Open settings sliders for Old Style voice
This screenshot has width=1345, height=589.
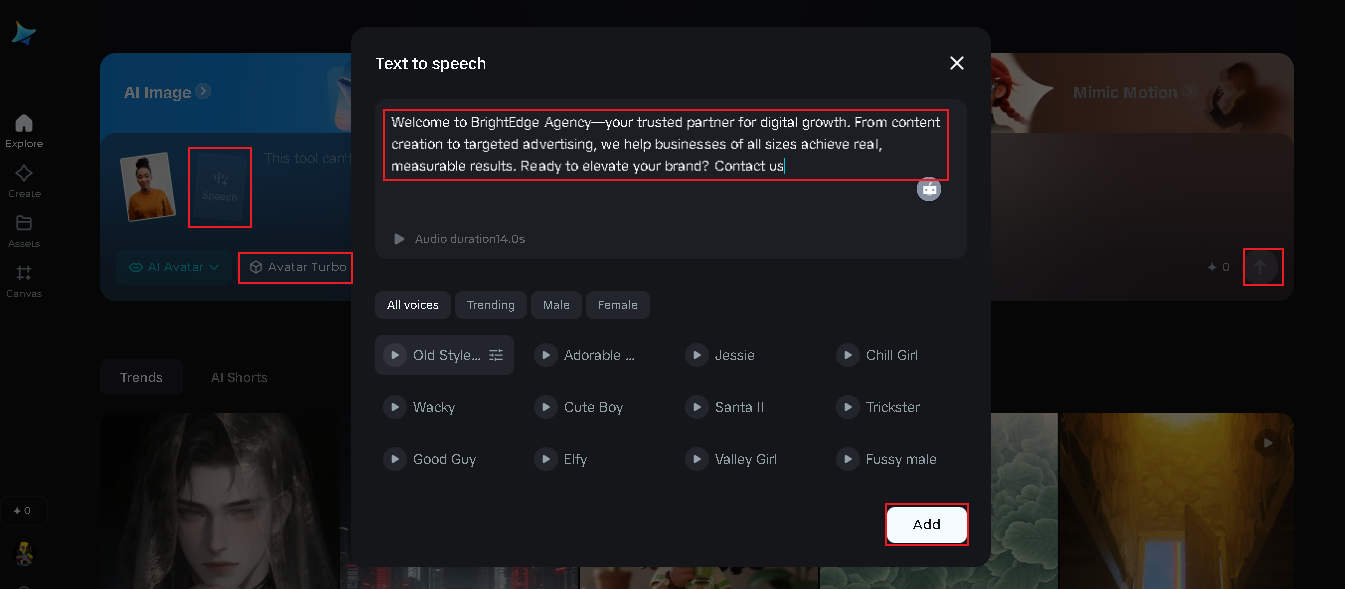coord(496,355)
